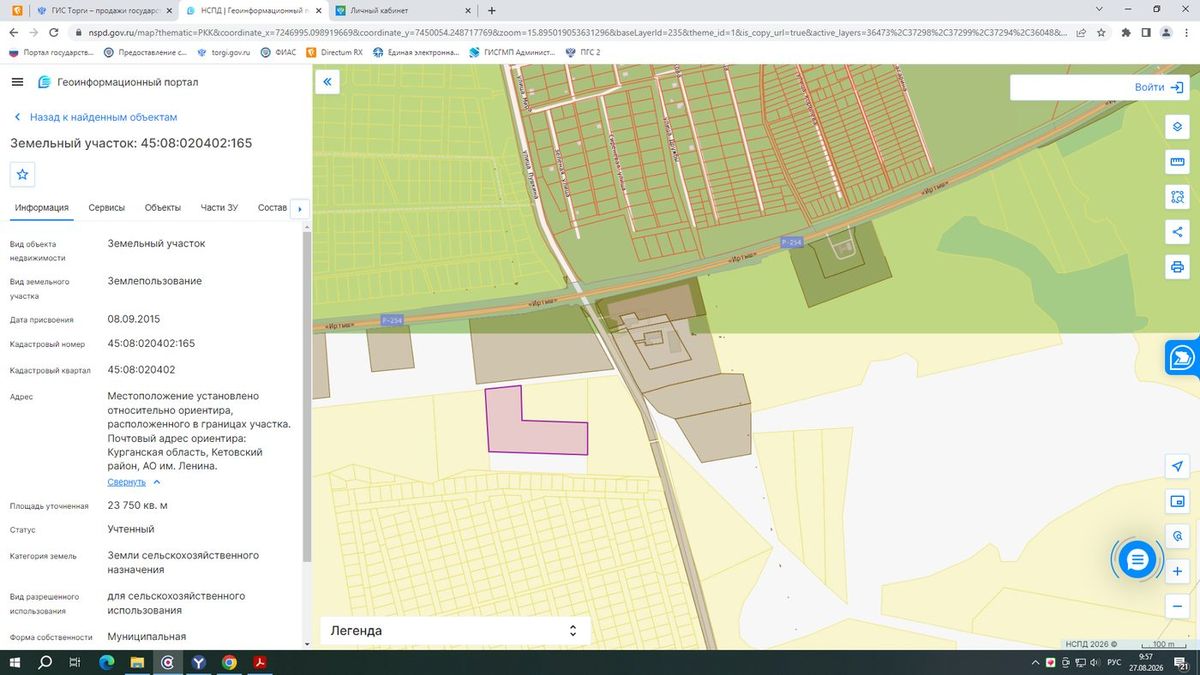Collapse the address text via Свернуть

tap(127, 482)
